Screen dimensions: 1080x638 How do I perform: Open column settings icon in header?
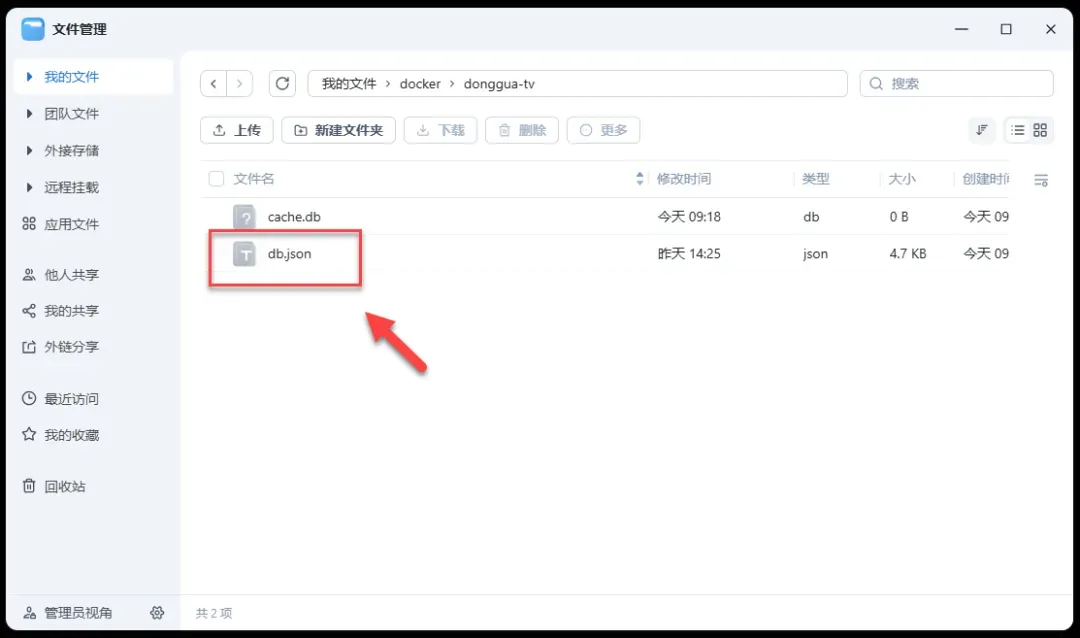click(1041, 180)
